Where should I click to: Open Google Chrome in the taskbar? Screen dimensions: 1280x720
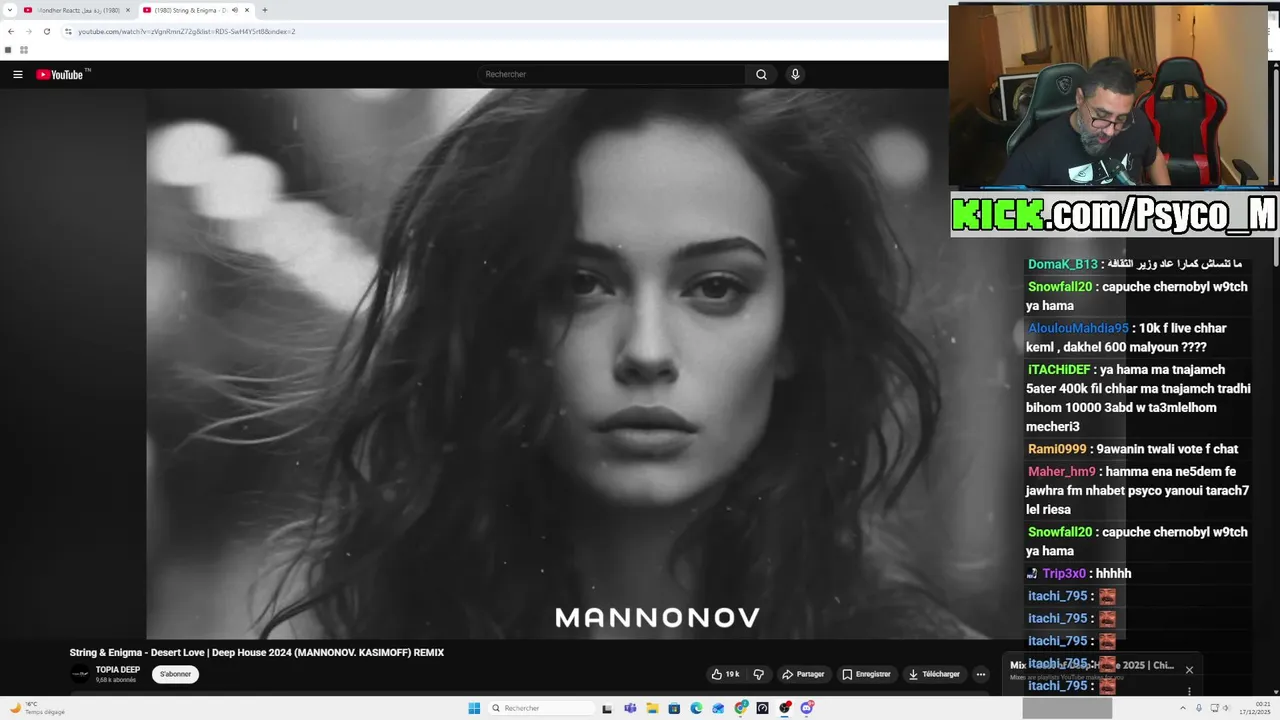tap(741, 708)
